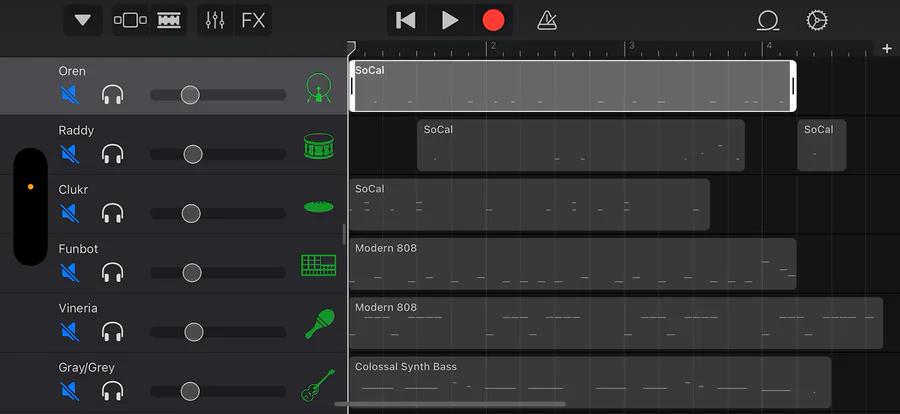Select the Raddy track name

(76, 131)
